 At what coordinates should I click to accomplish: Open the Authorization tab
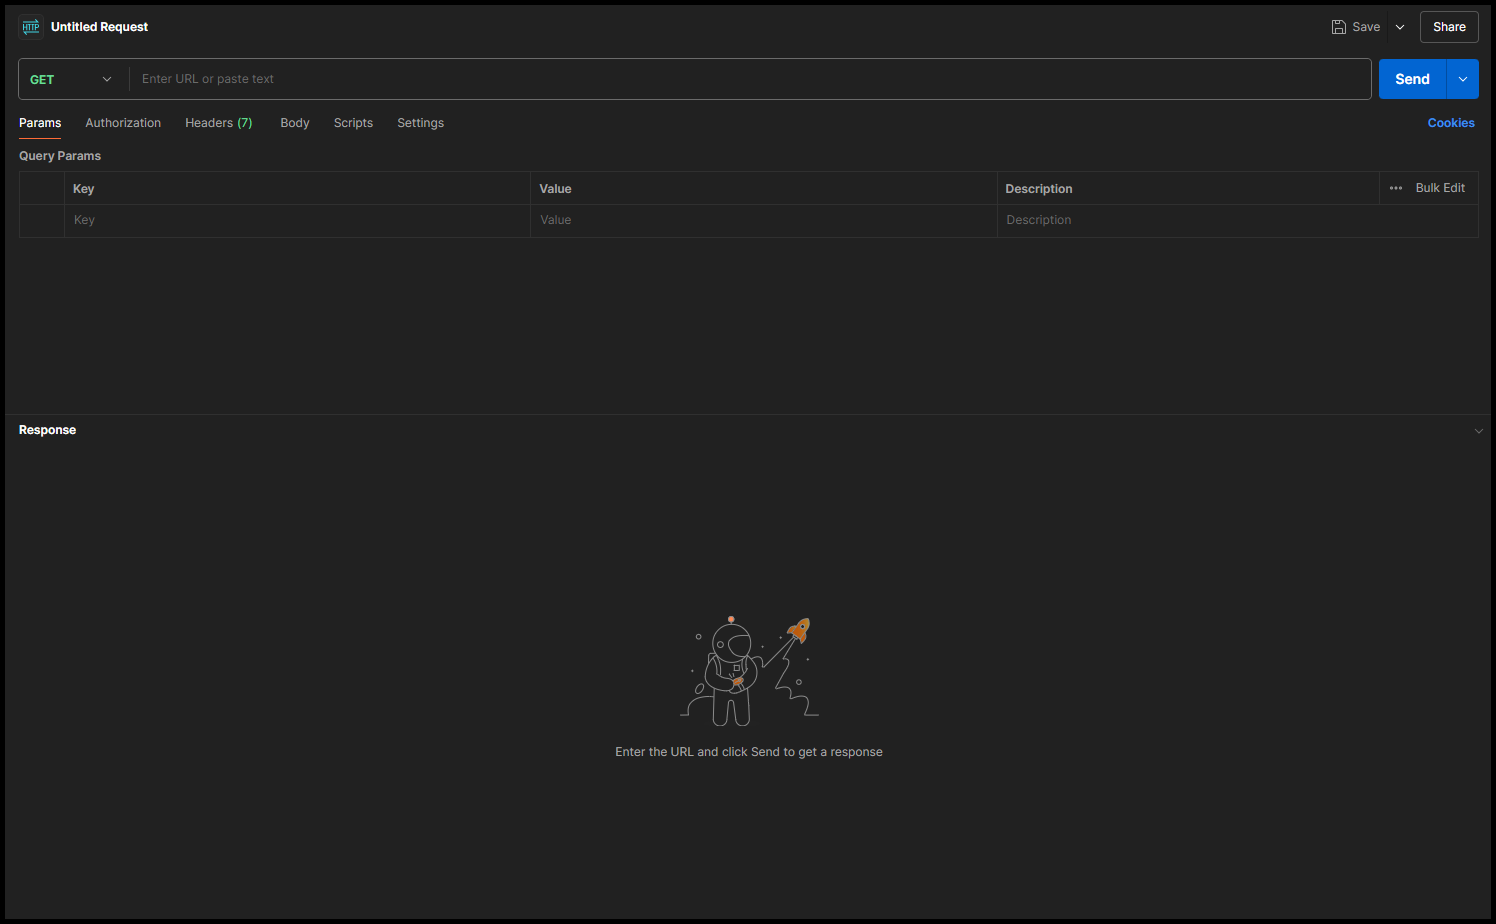123,123
